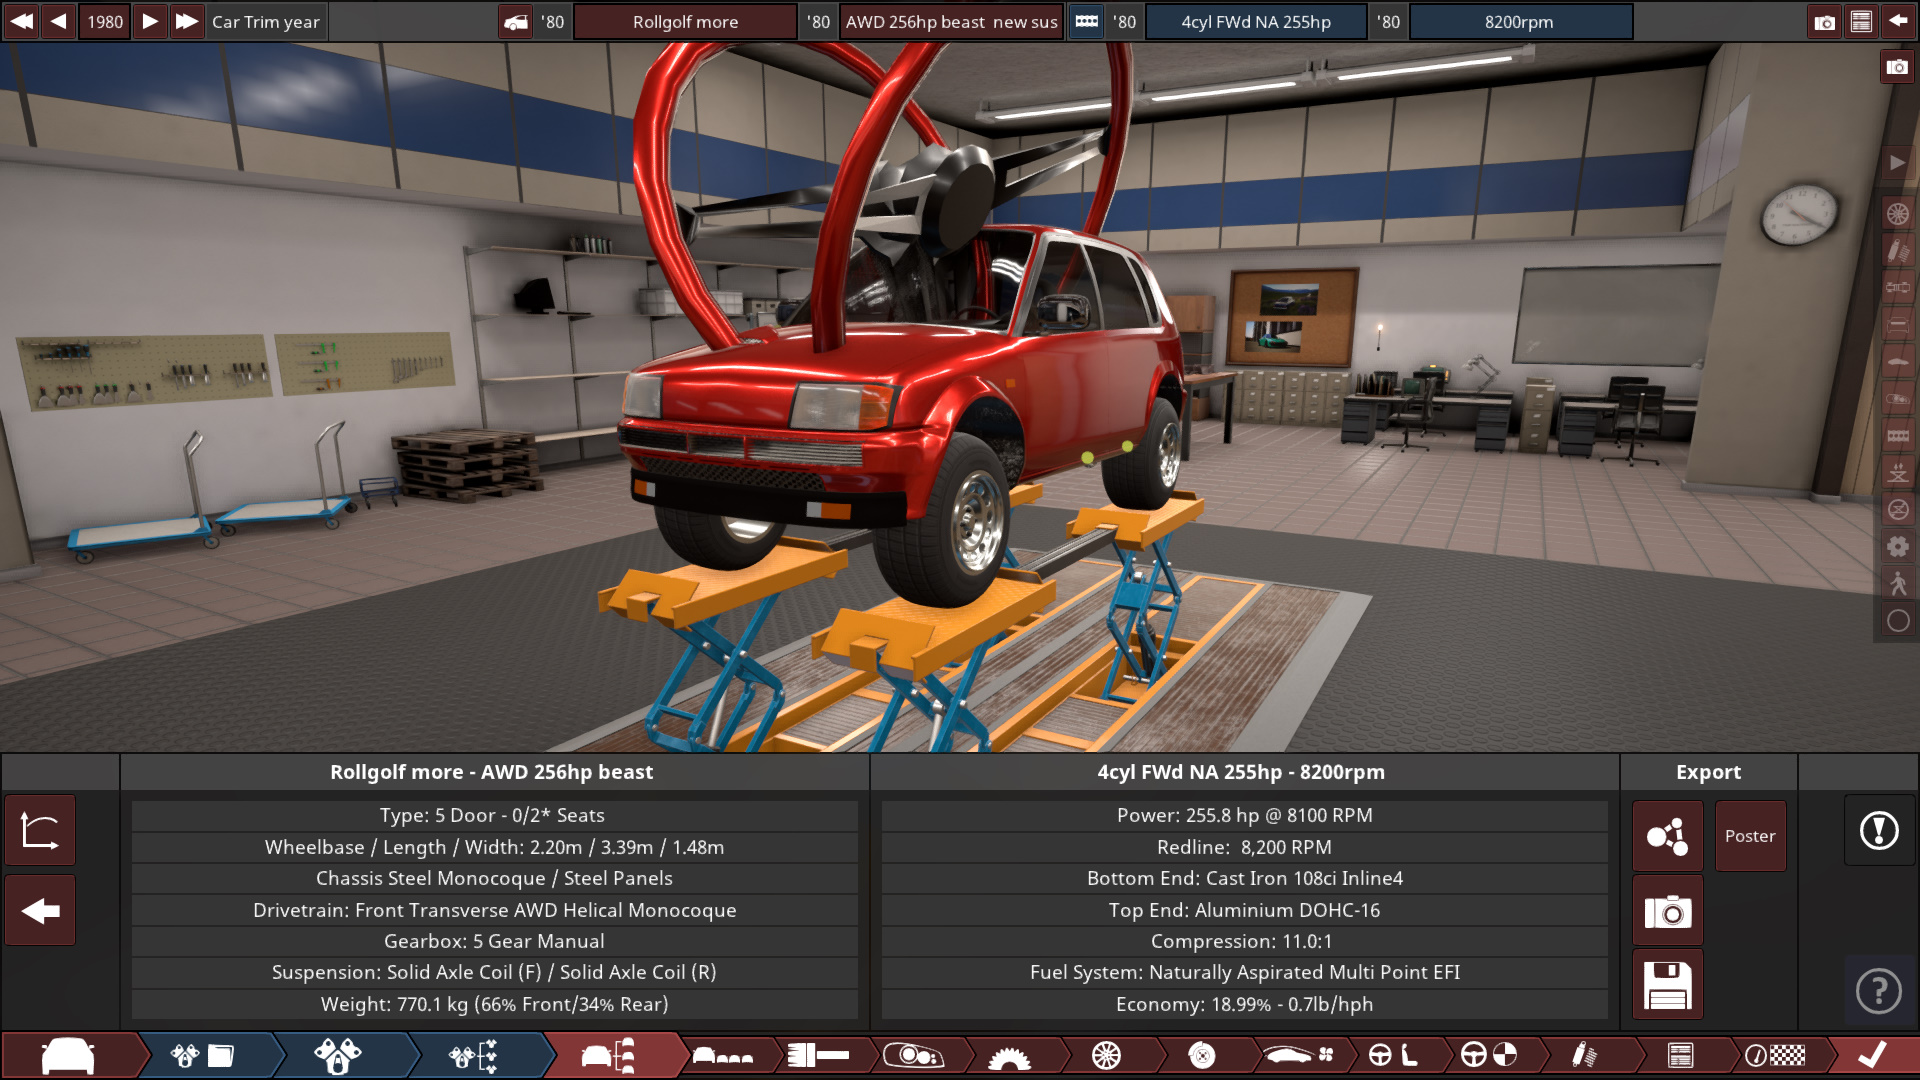Image resolution: width=1920 pixels, height=1080 pixels.
Task: Decrease trim year with single left arrow
Action: click(58, 21)
